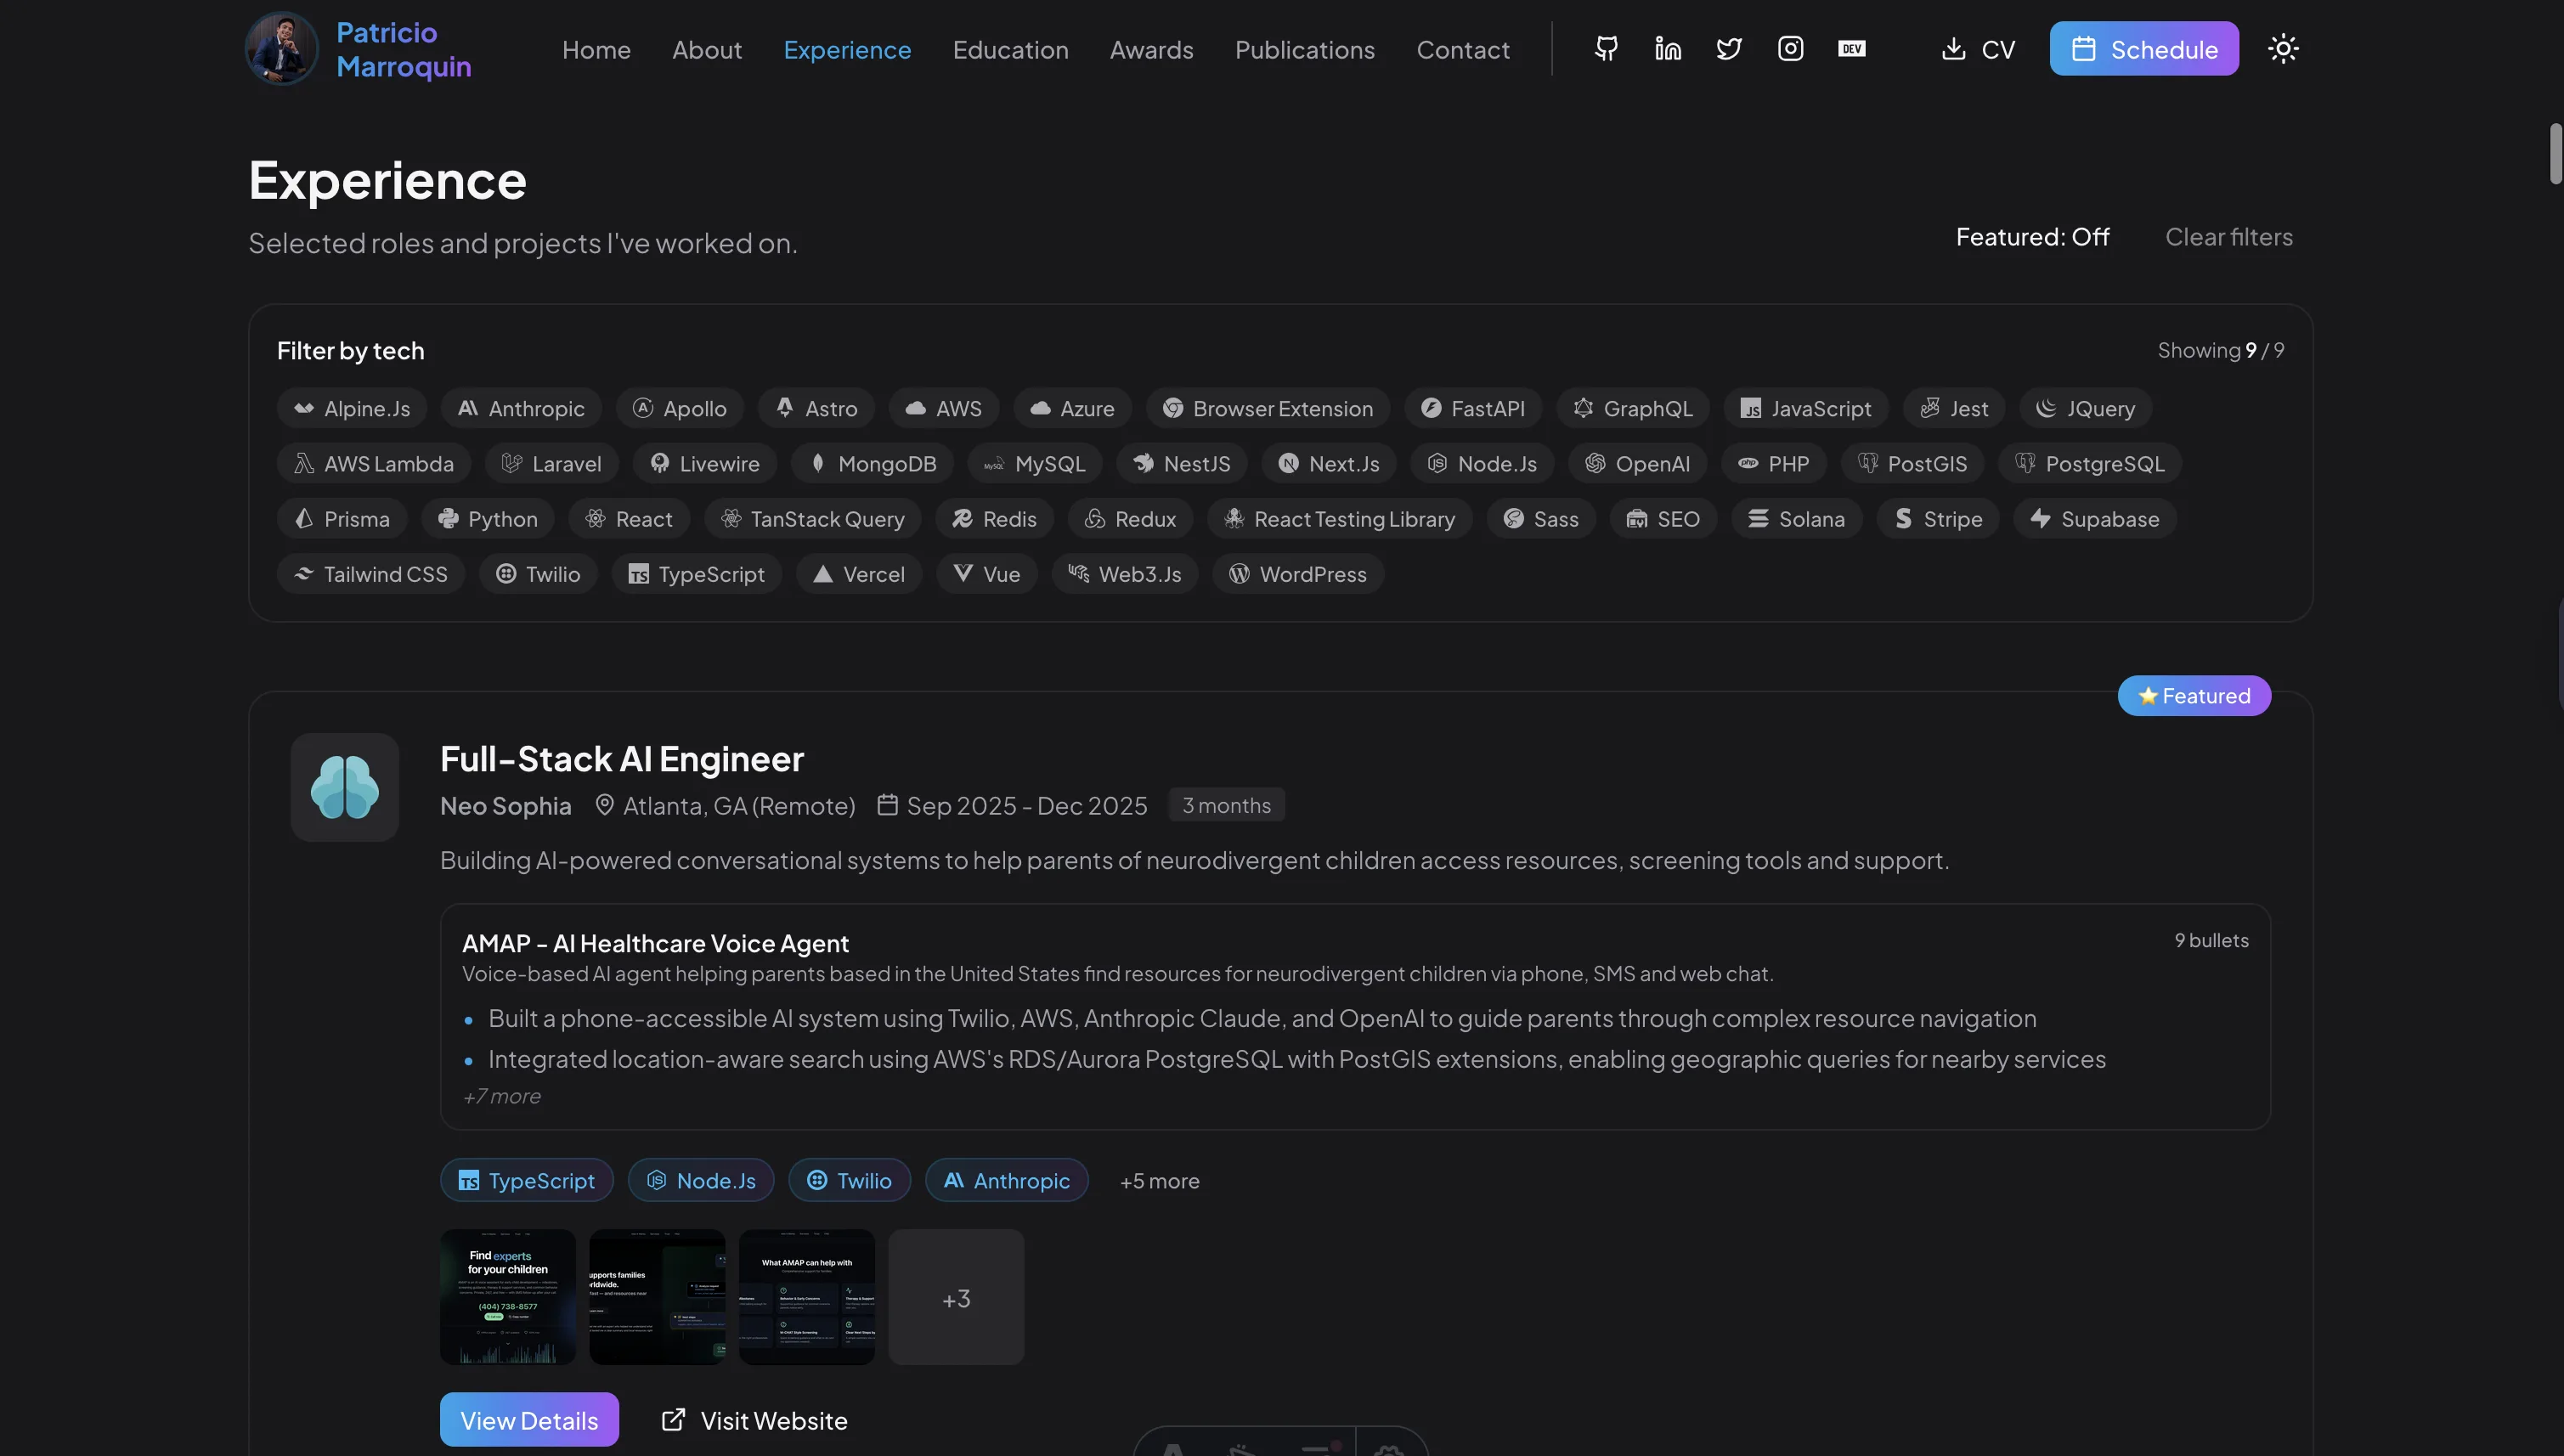Open the Visit Website link
This screenshot has height=1456, width=2564.
pos(754,1419)
